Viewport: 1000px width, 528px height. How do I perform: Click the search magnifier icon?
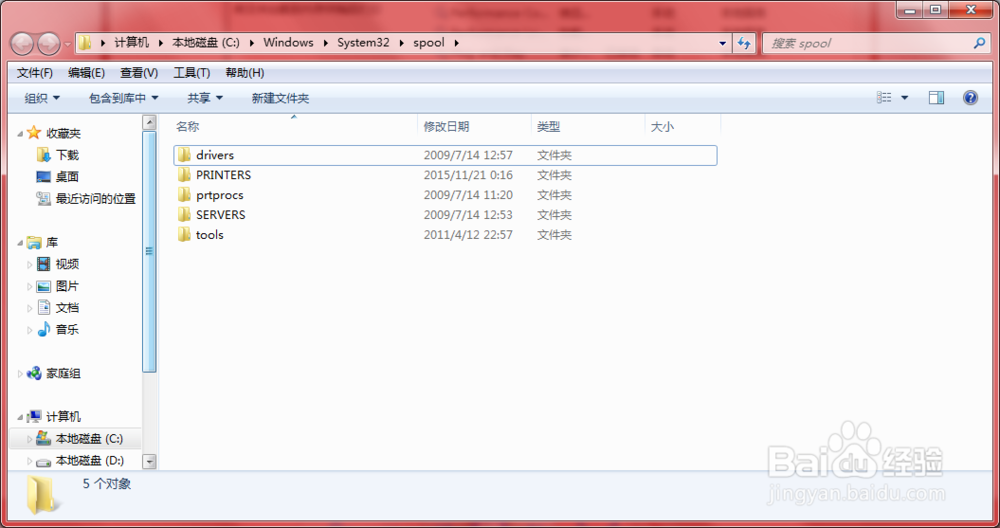979,43
